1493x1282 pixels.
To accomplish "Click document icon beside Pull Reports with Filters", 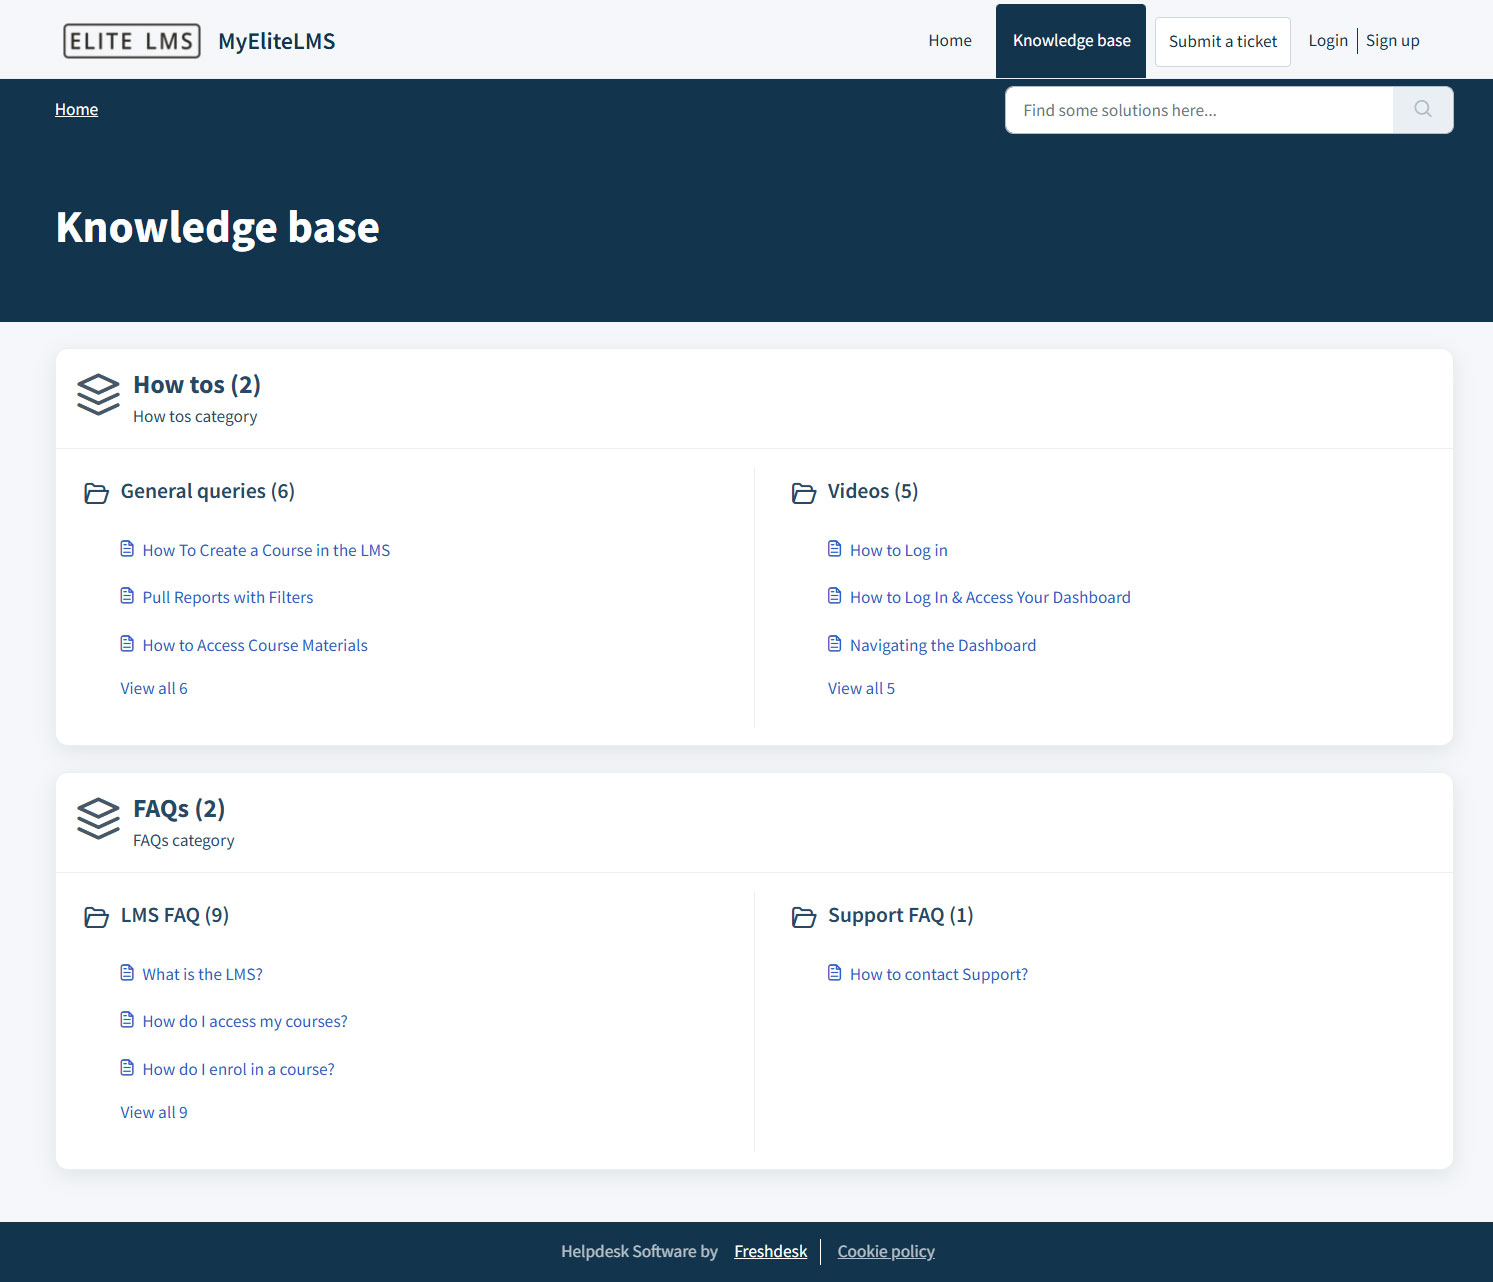I will coord(127,596).
